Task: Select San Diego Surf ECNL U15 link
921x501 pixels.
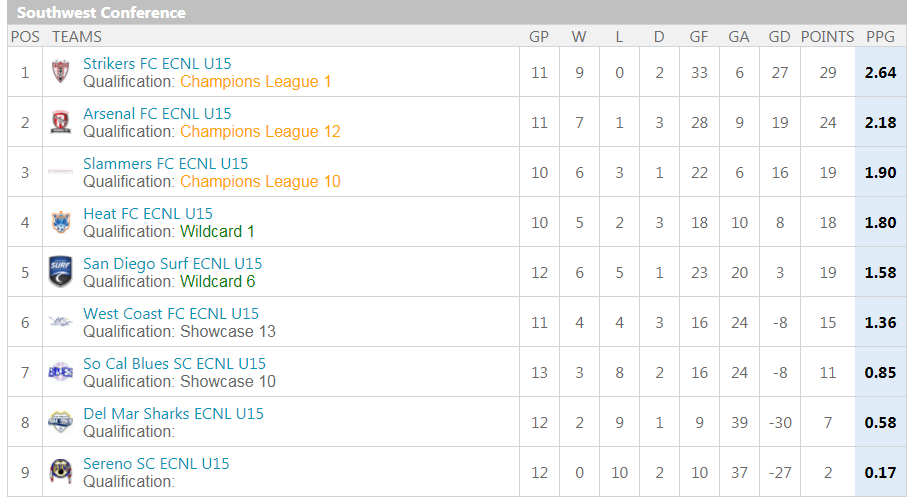Action: point(172,264)
